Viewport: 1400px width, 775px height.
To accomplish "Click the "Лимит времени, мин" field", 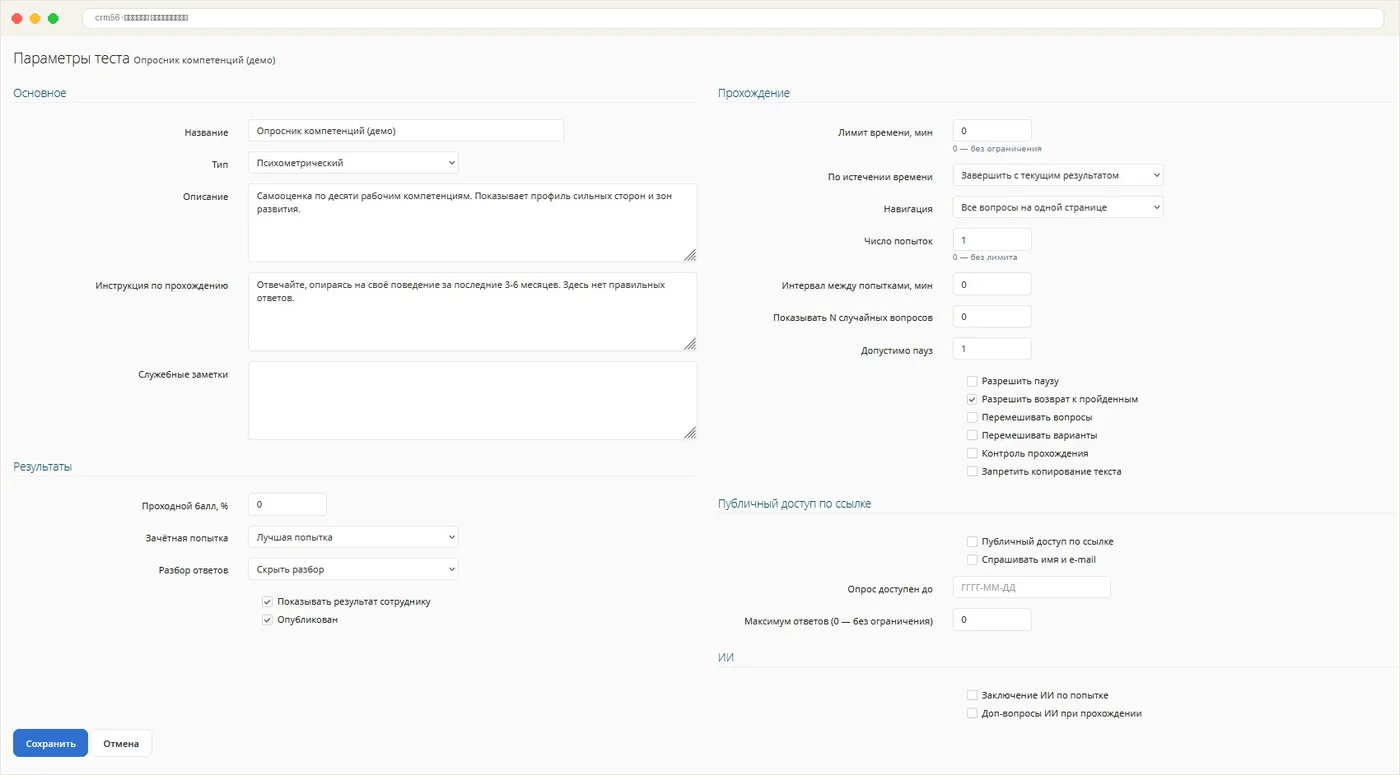I will [992, 131].
